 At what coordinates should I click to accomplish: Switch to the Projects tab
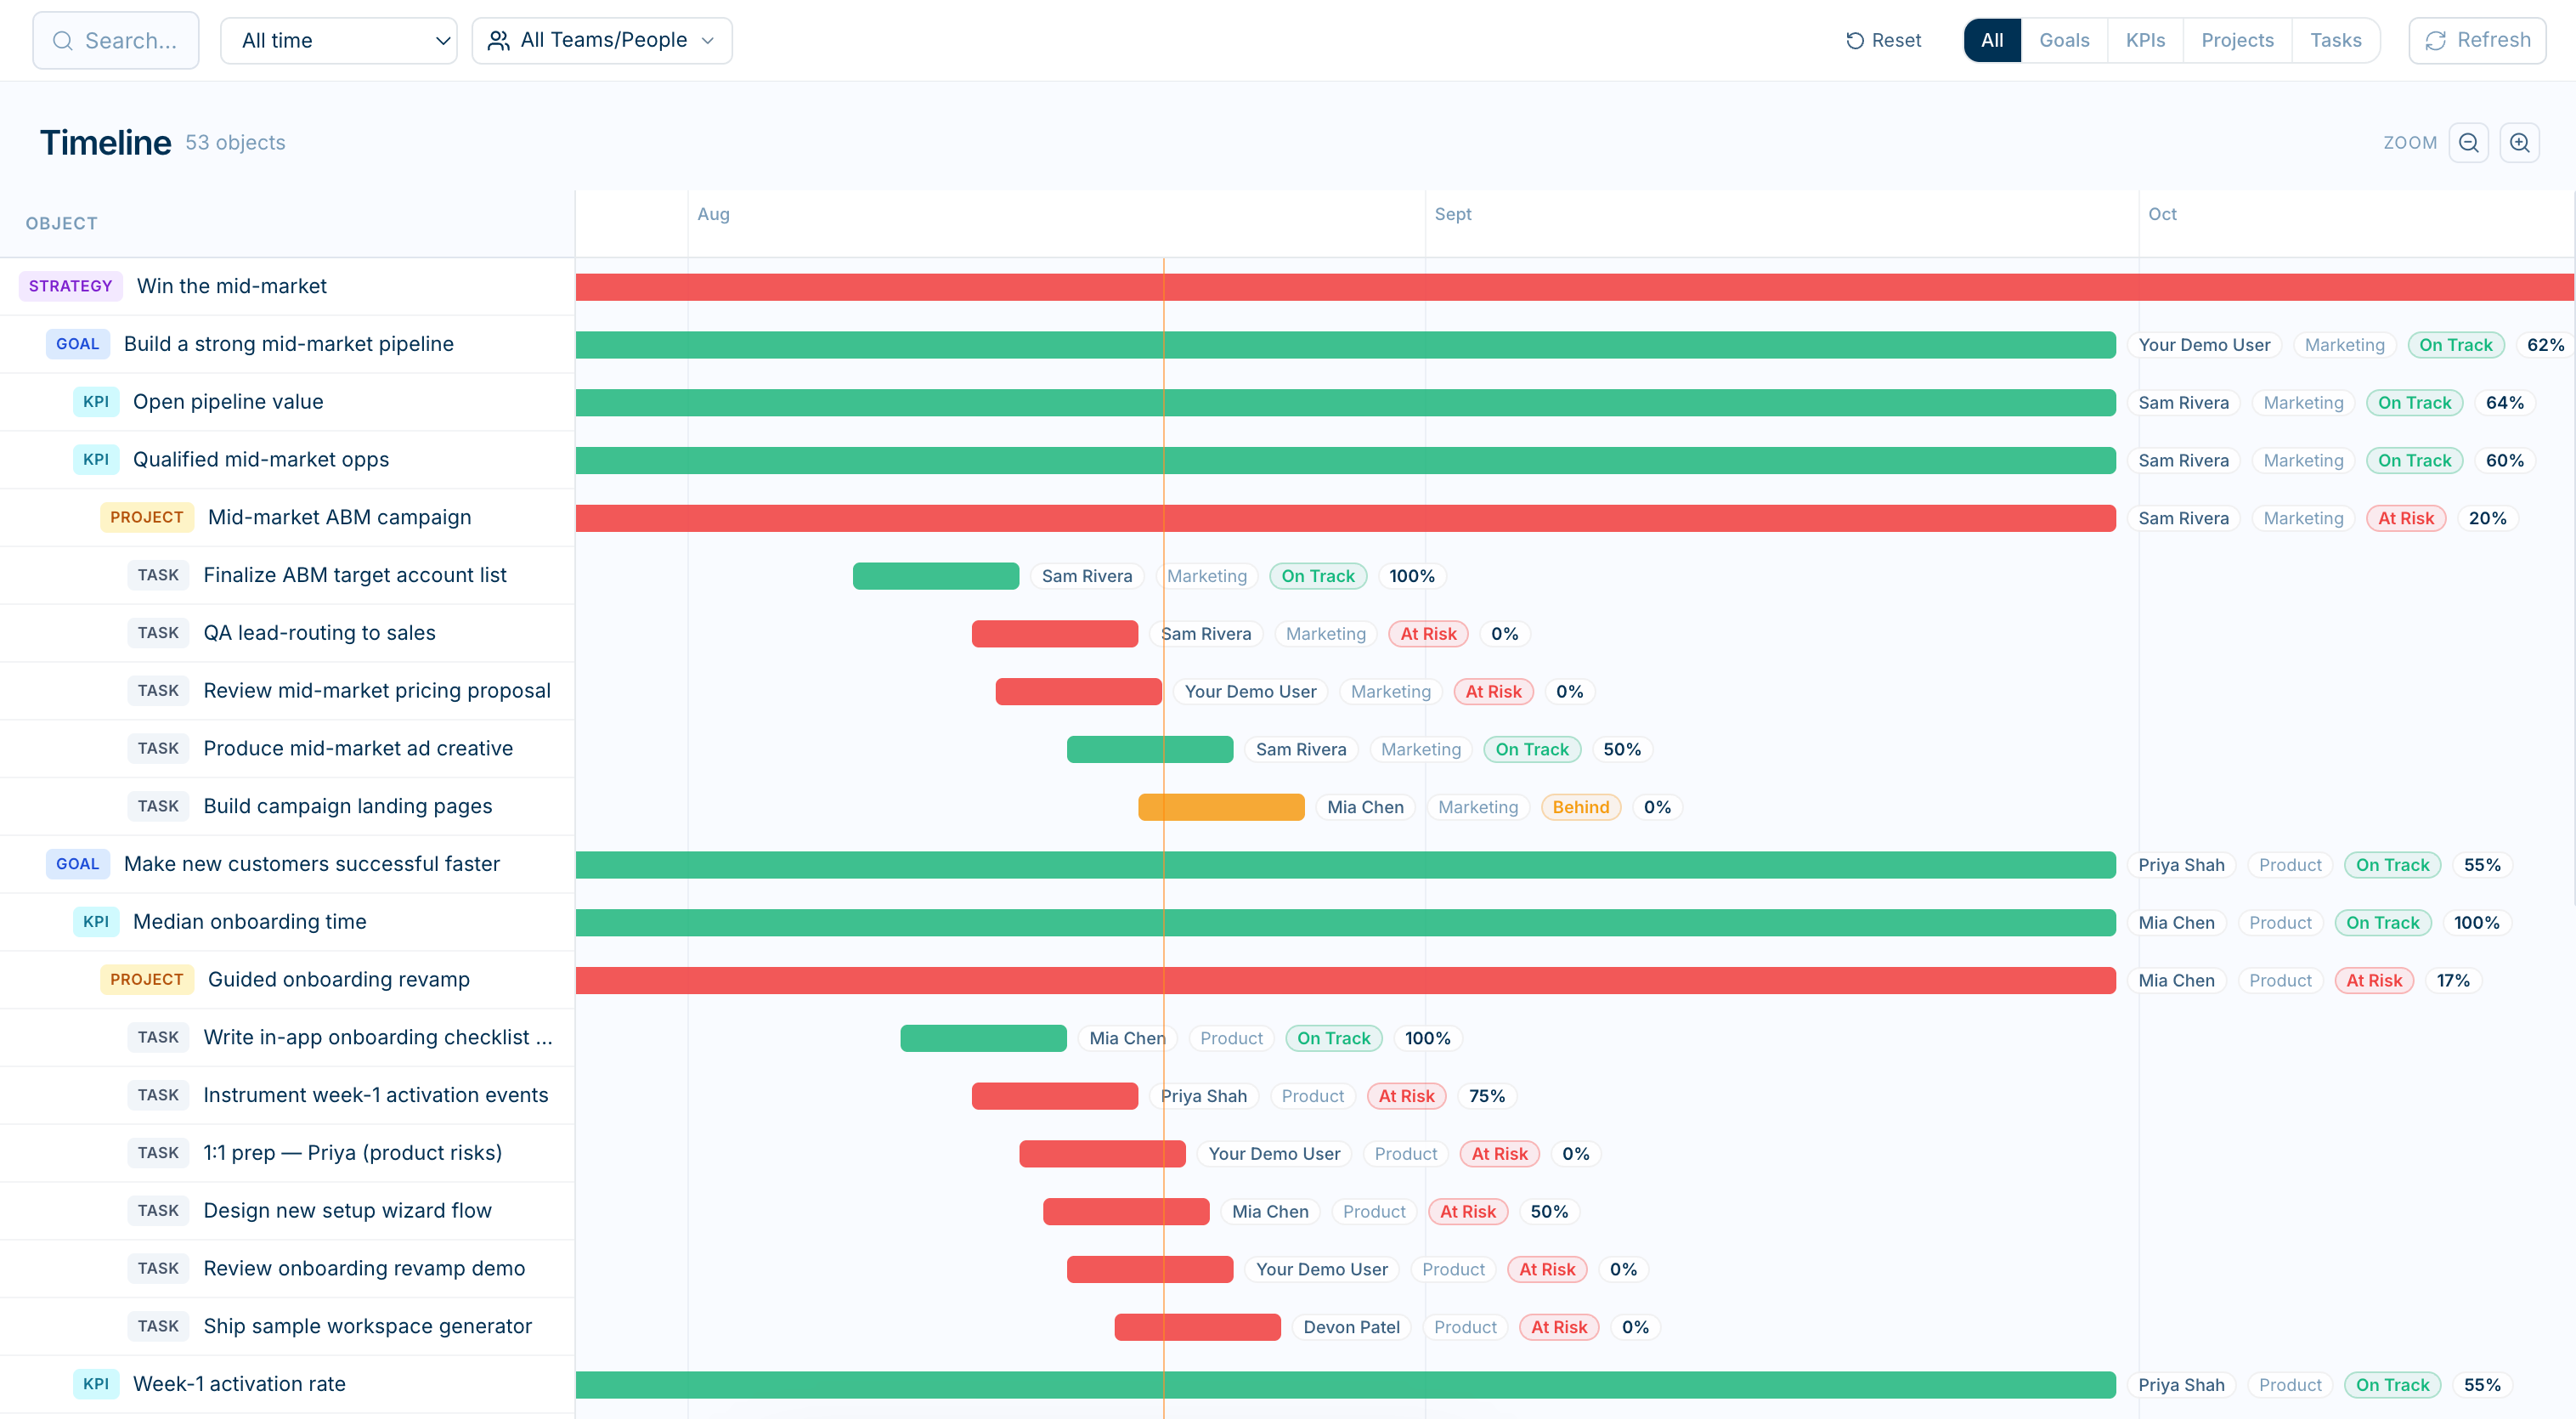click(2237, 41)
